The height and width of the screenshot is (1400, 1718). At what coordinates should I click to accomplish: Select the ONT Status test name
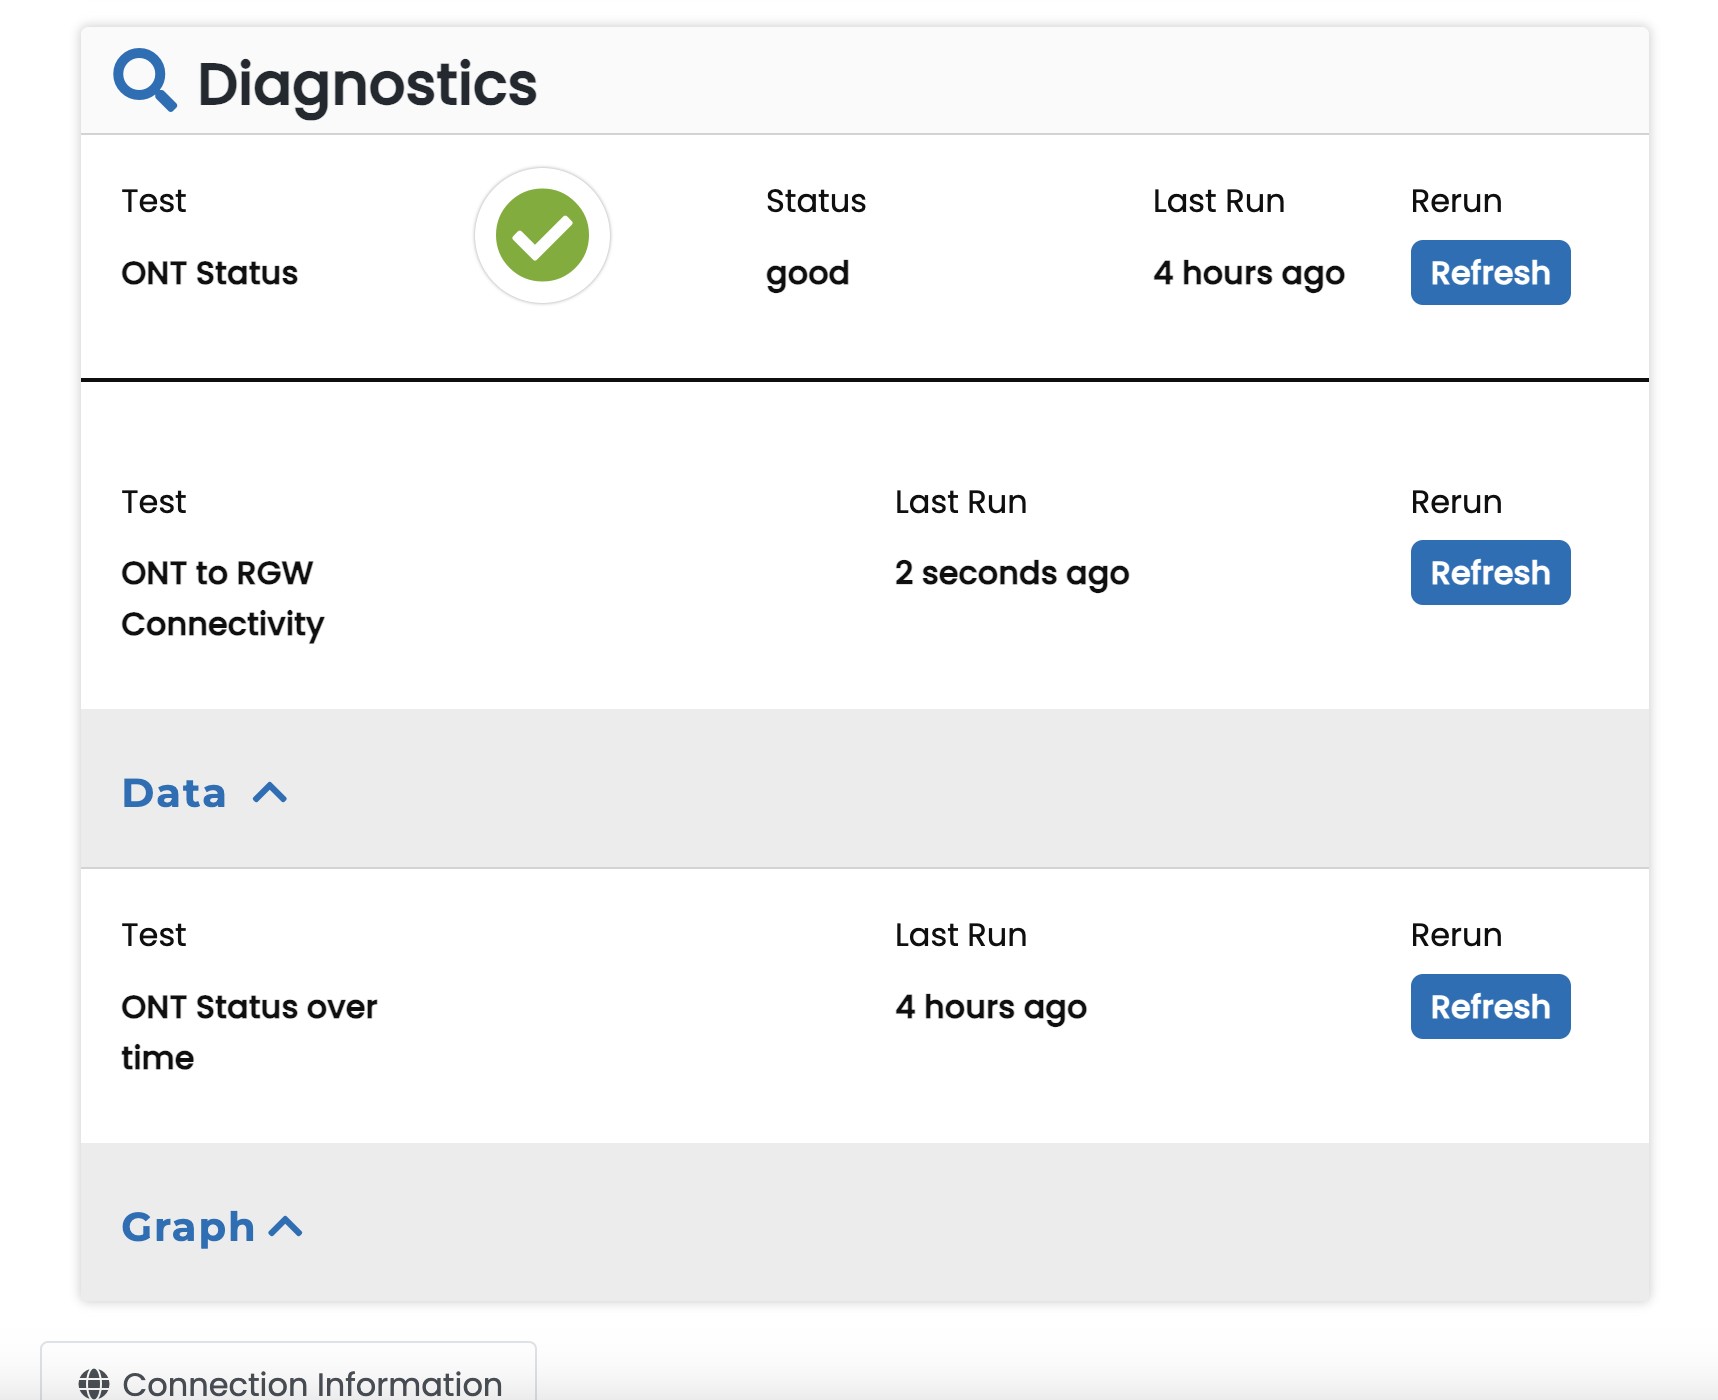[x=210, y=273]
